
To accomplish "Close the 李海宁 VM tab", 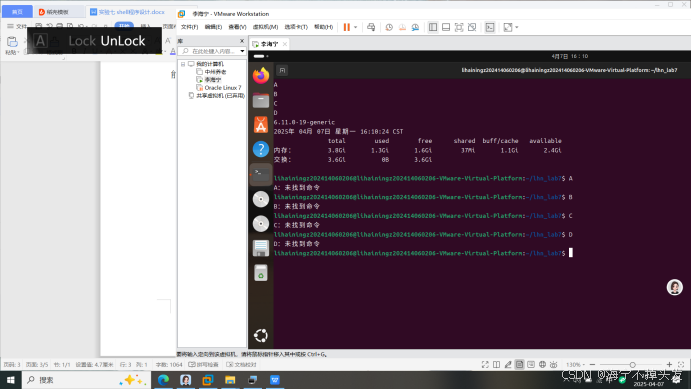I will click(285, 44).
